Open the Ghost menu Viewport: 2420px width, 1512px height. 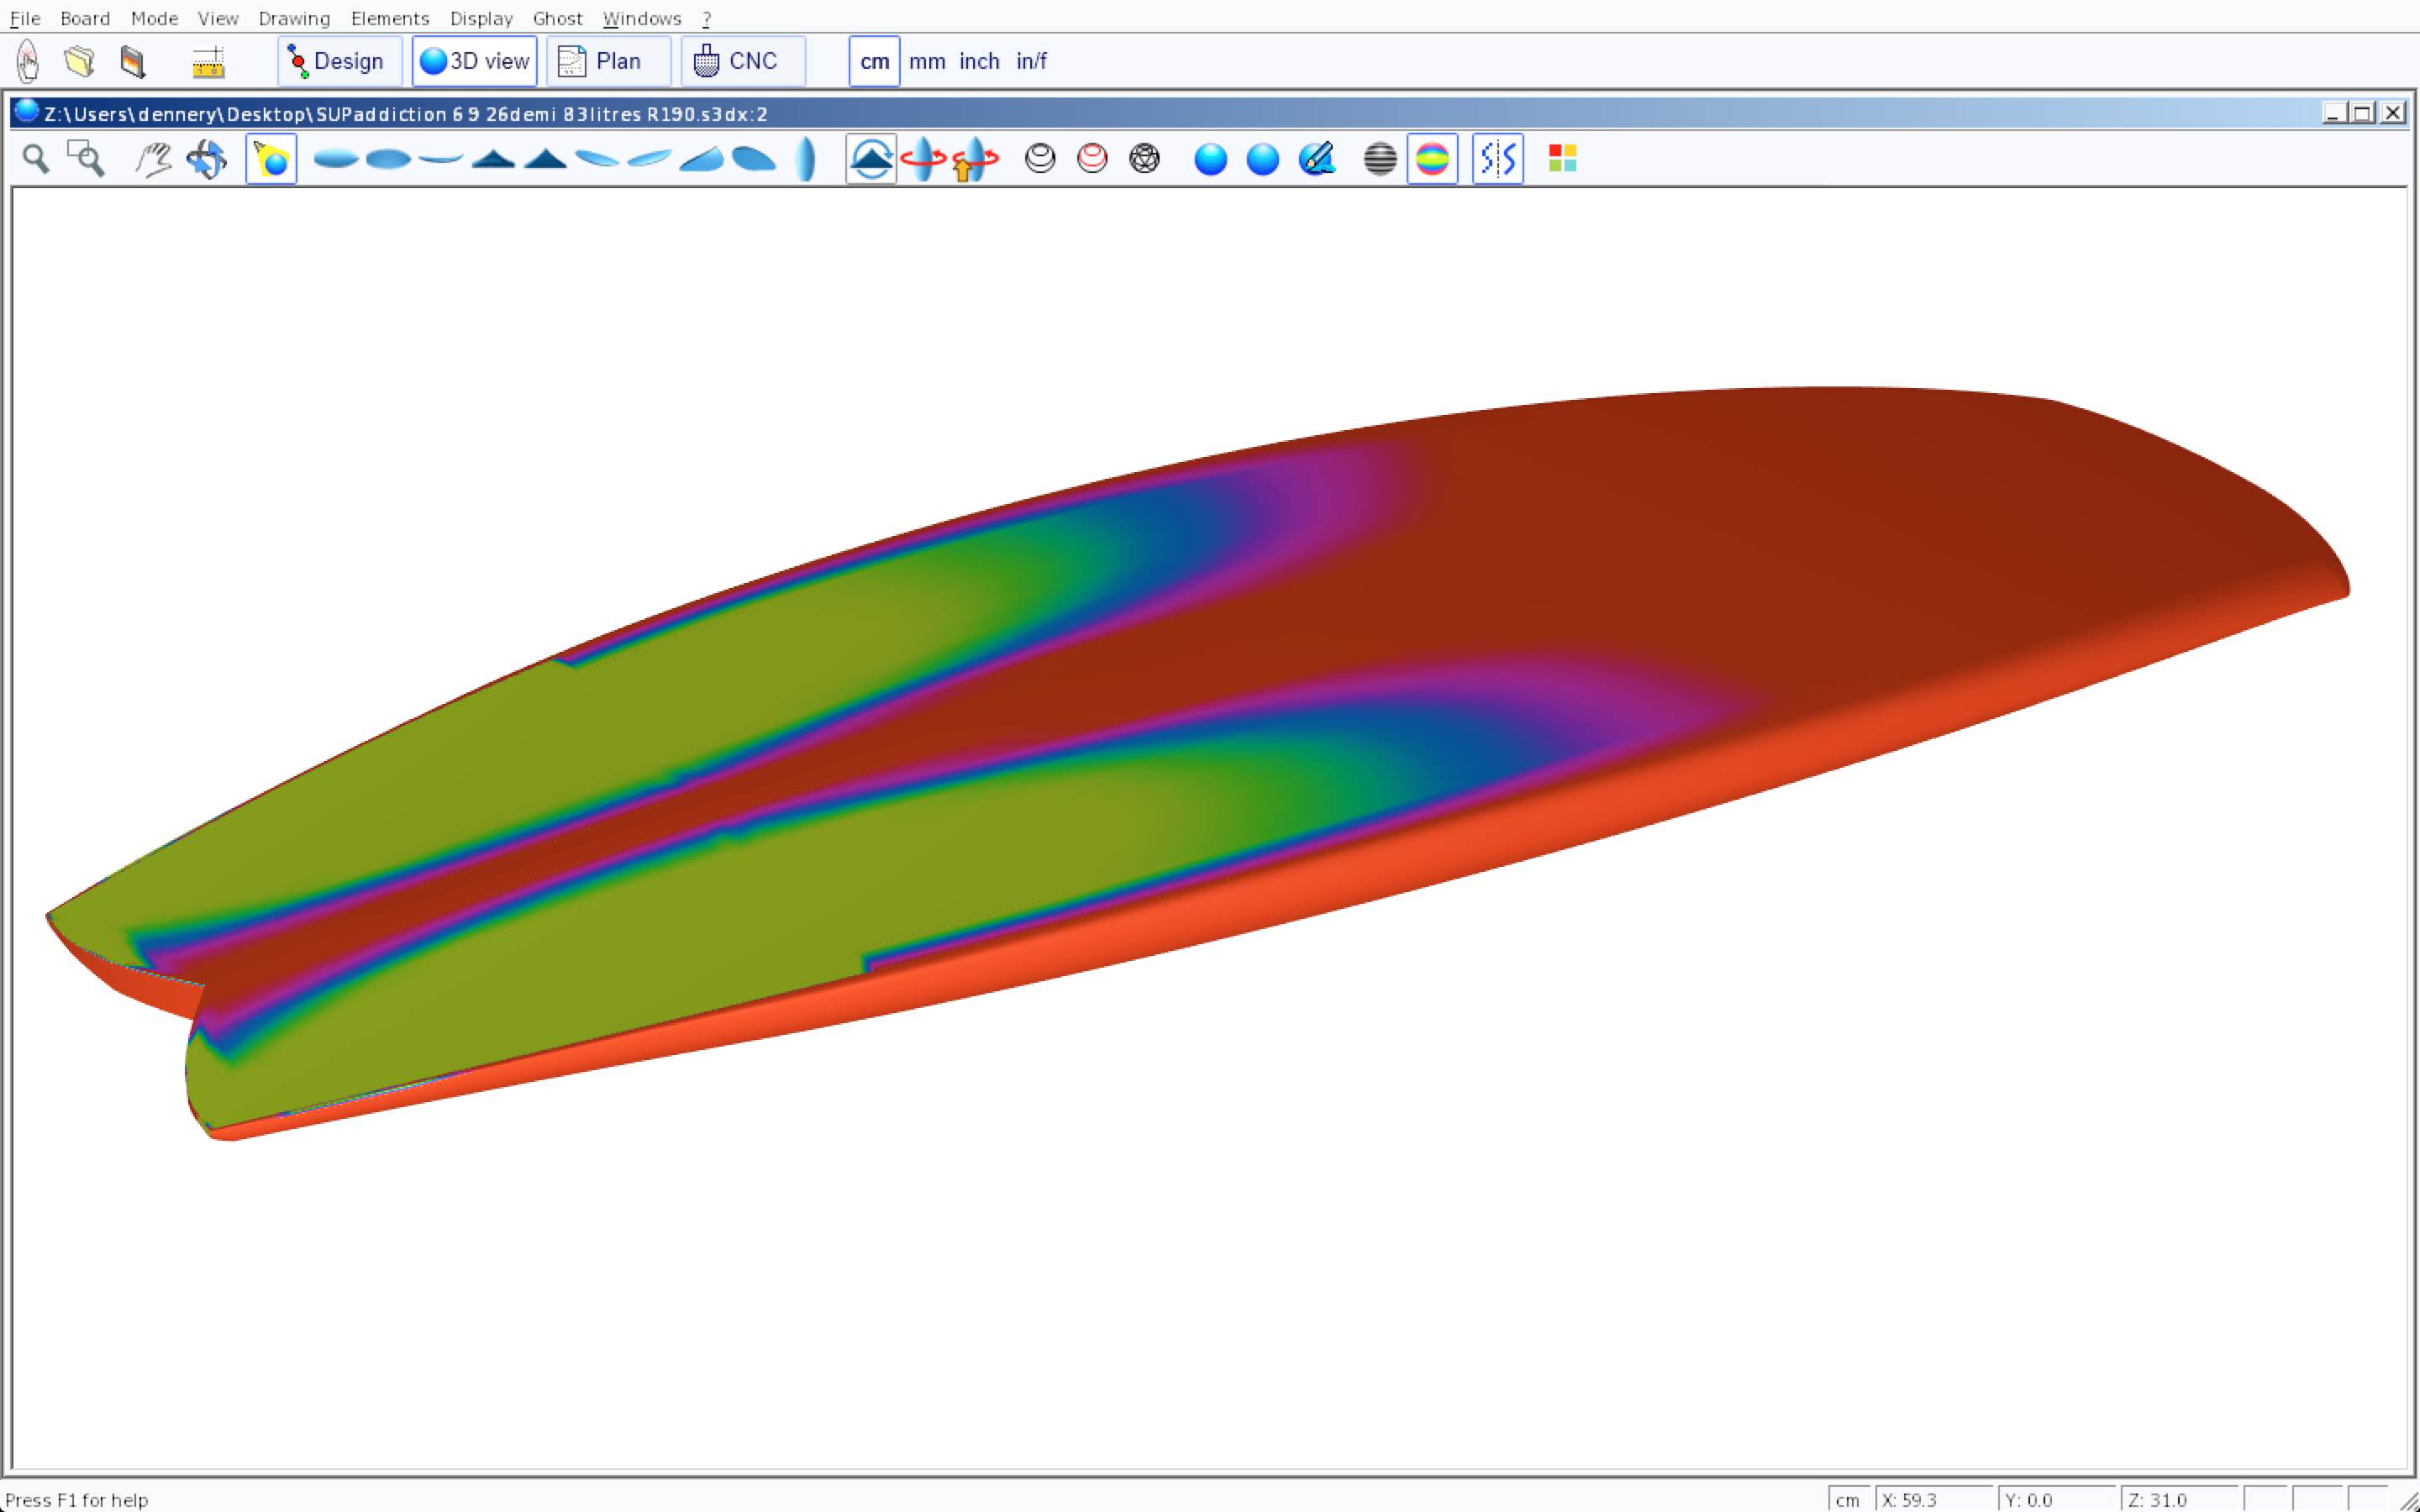click(x=557, y=18)
